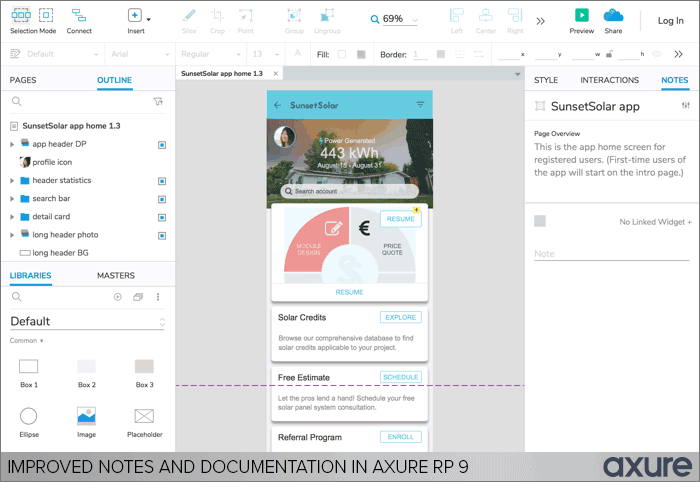Click the Fill white color swatch
This screenshot has width=700, height=482.
[342, 54]
